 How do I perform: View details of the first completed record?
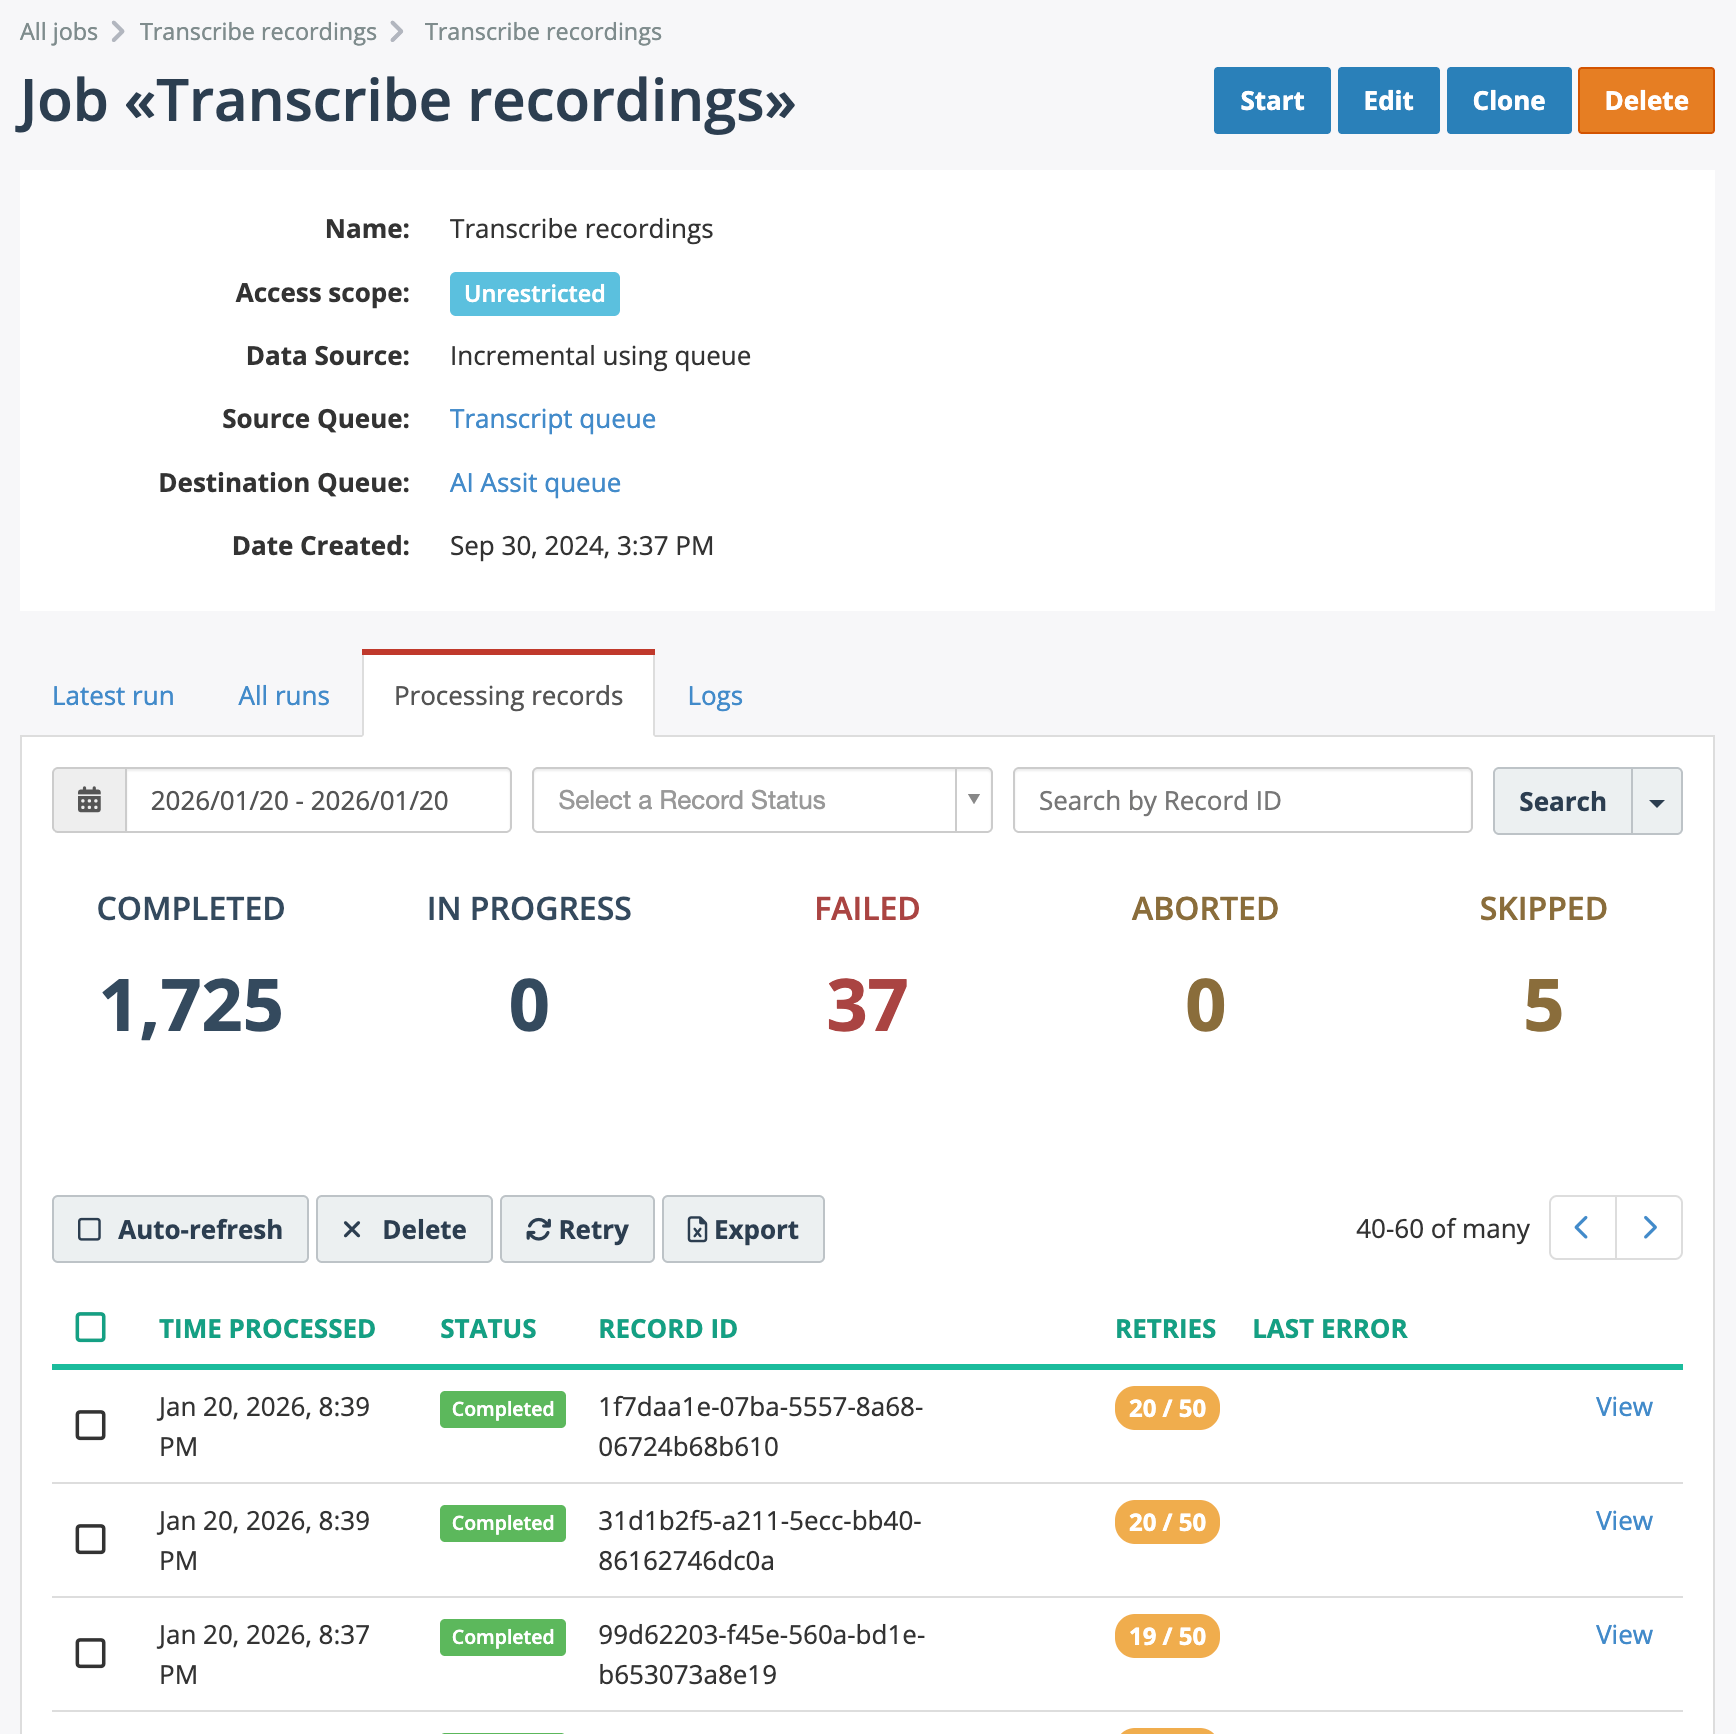1623,1406
